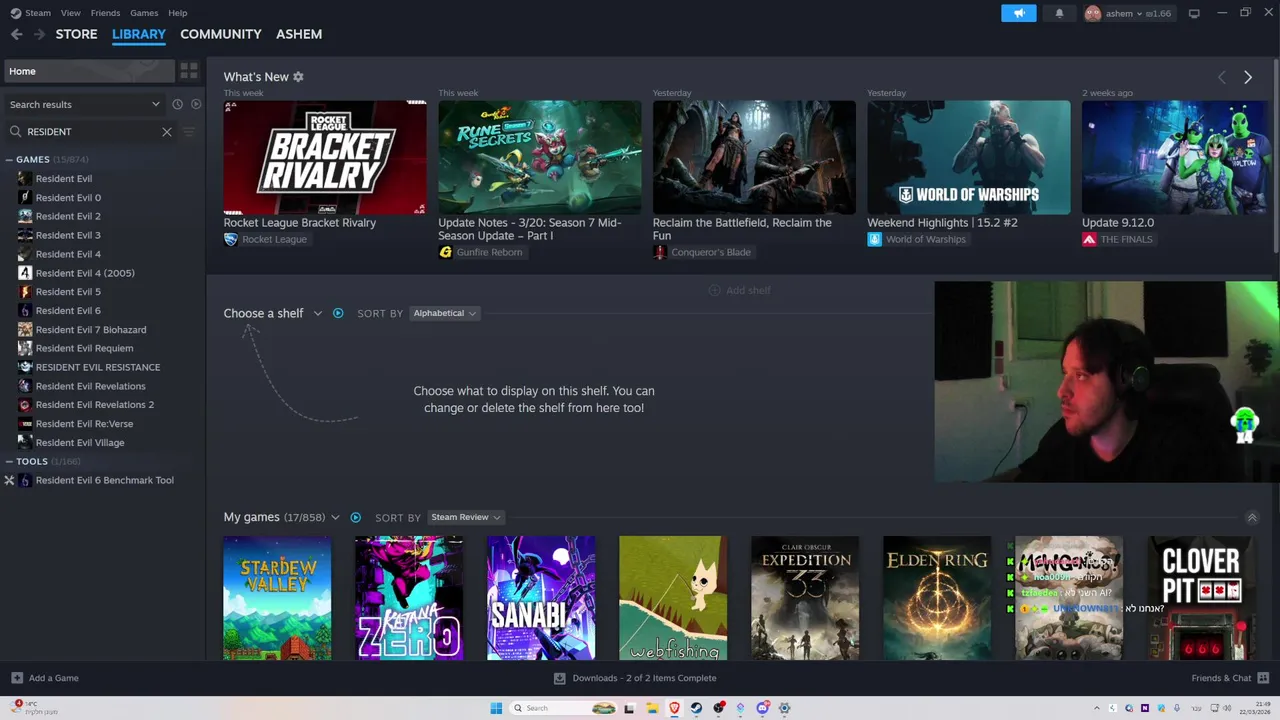
Task: Filter library by recent activity clock icon
Action: coord(177,104)
